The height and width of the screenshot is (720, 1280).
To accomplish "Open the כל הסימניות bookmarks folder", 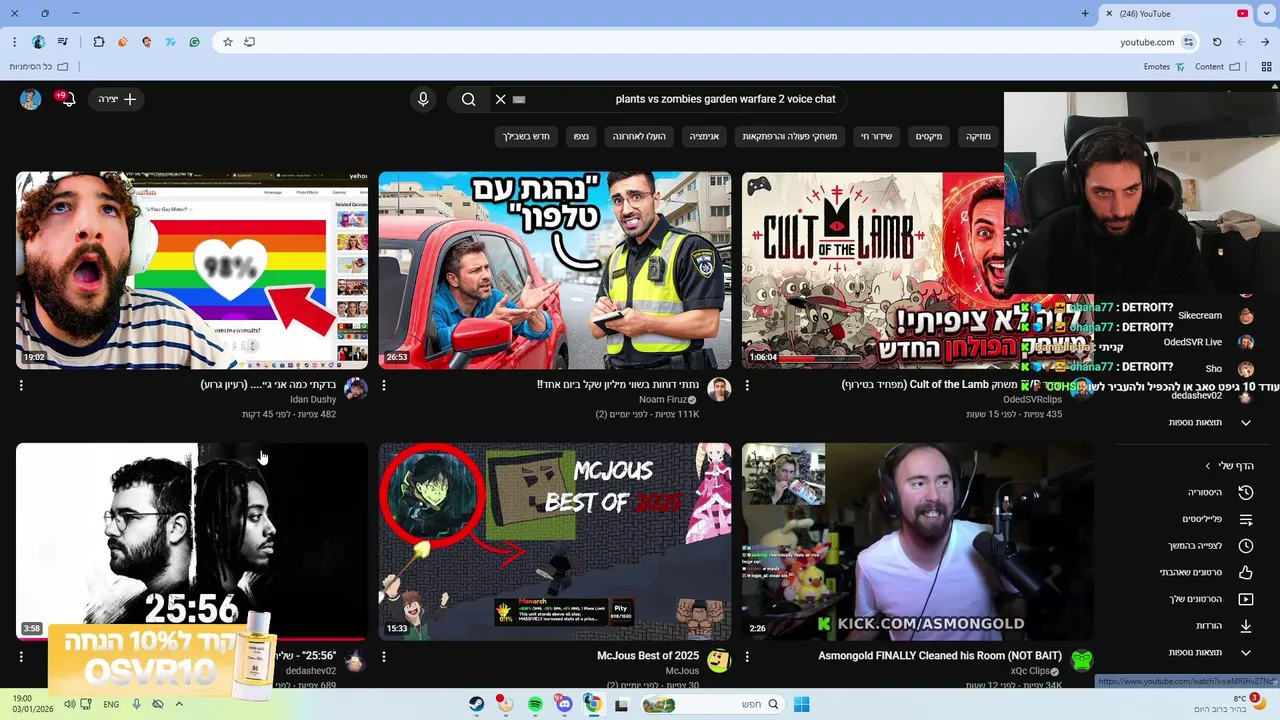I will pyautogui.click(x=38, y=67).
